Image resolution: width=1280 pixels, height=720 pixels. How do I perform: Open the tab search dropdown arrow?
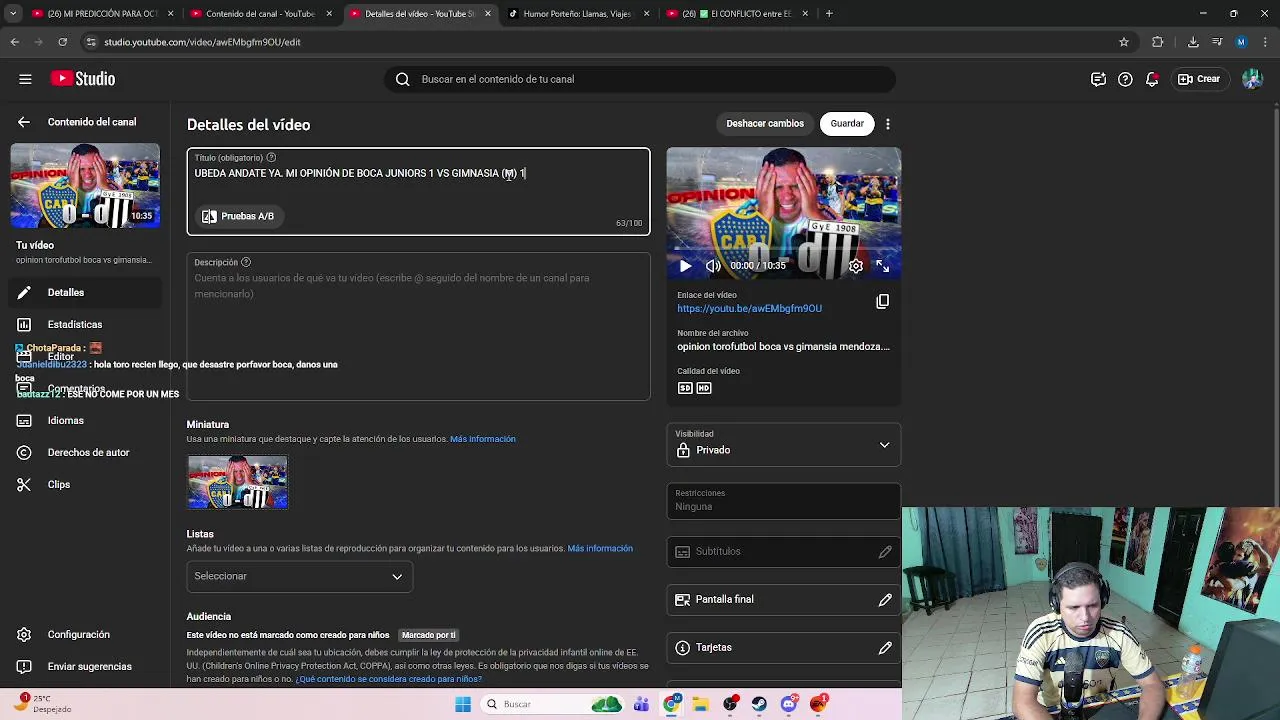pos(12,14)
